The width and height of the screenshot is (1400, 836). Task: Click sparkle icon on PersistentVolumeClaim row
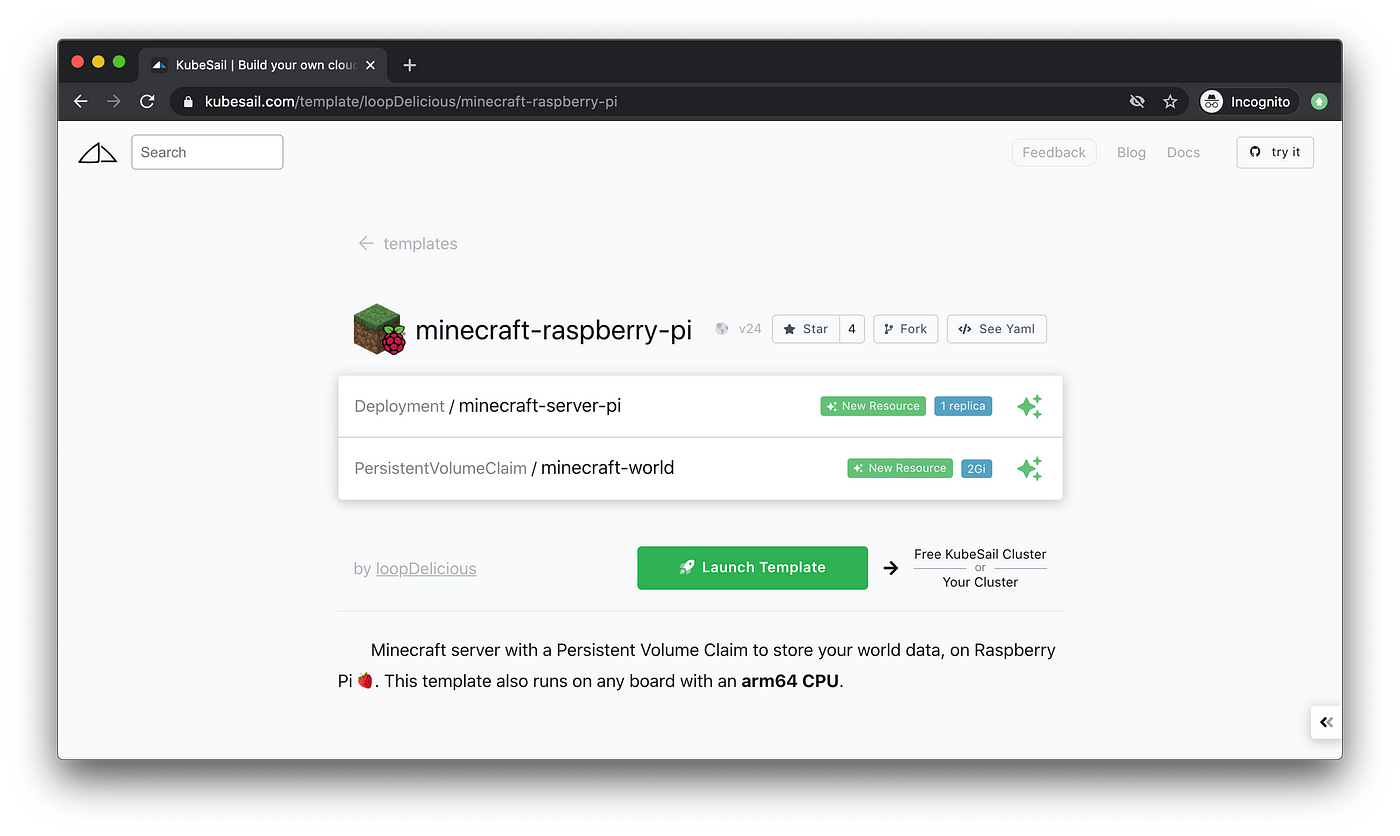1029,468
